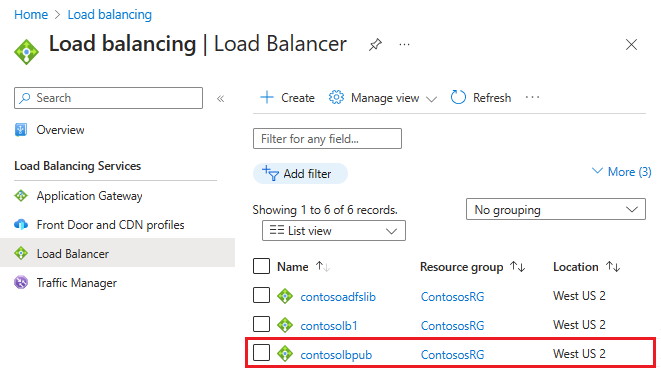Click the contosolb1 load balancer icon
The image size is (661, 368).
click(x=285, y=325)
